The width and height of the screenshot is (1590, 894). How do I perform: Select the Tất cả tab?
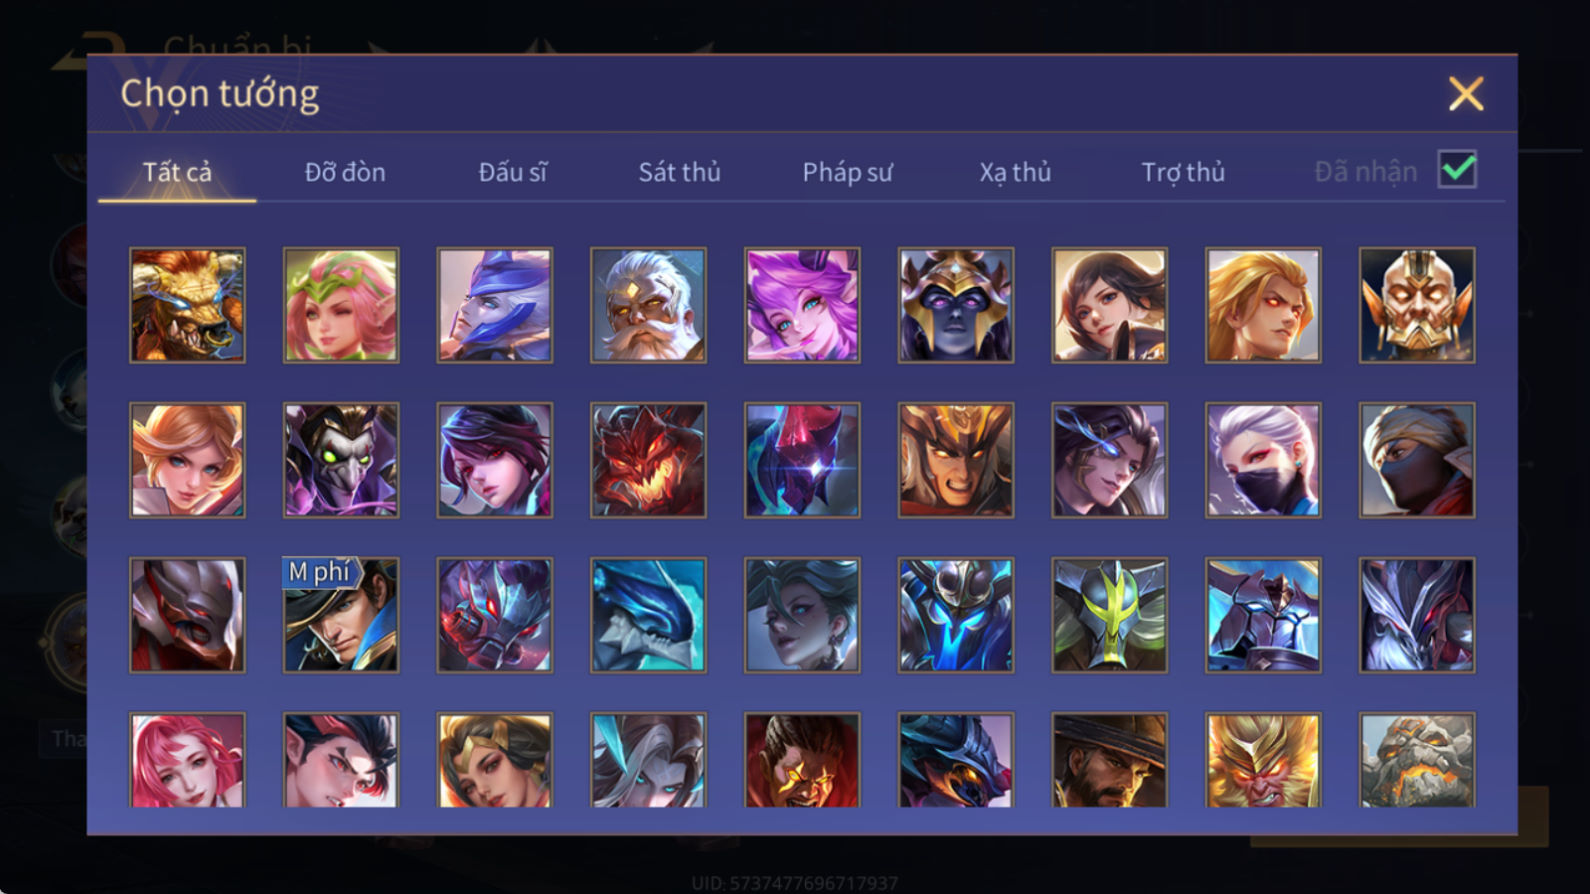pyautogui.click(x=177, y=172)
